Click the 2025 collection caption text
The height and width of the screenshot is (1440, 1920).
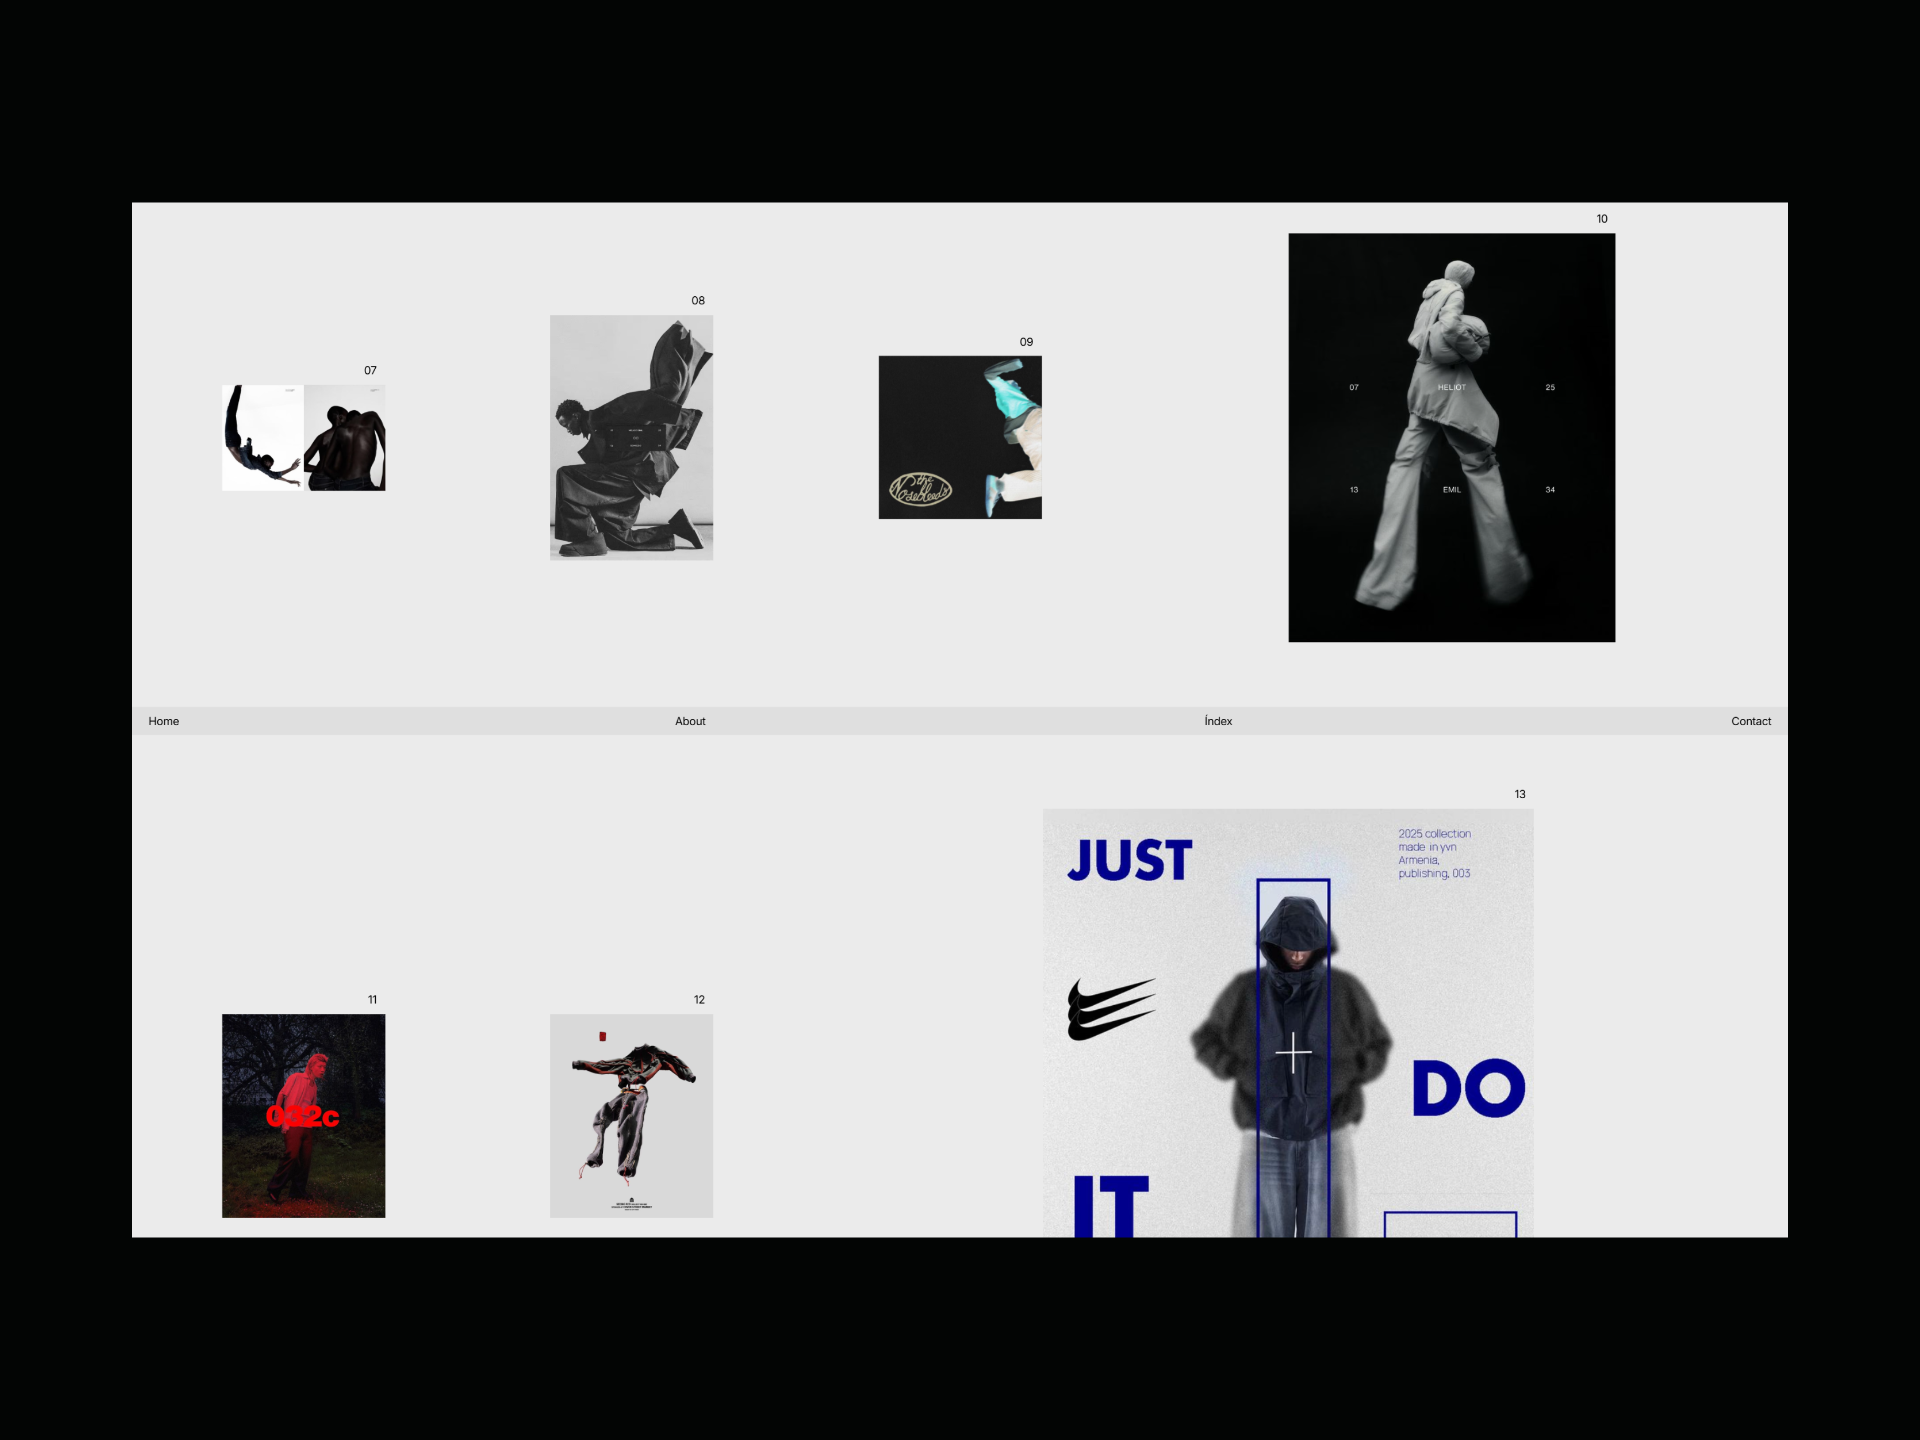1434,853
